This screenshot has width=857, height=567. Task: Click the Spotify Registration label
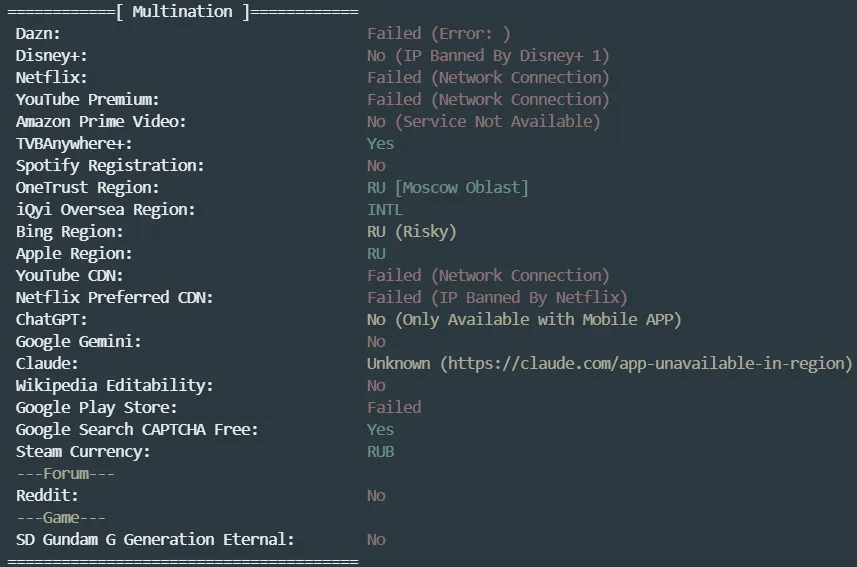pyautogui.click(x=110, y=166)
